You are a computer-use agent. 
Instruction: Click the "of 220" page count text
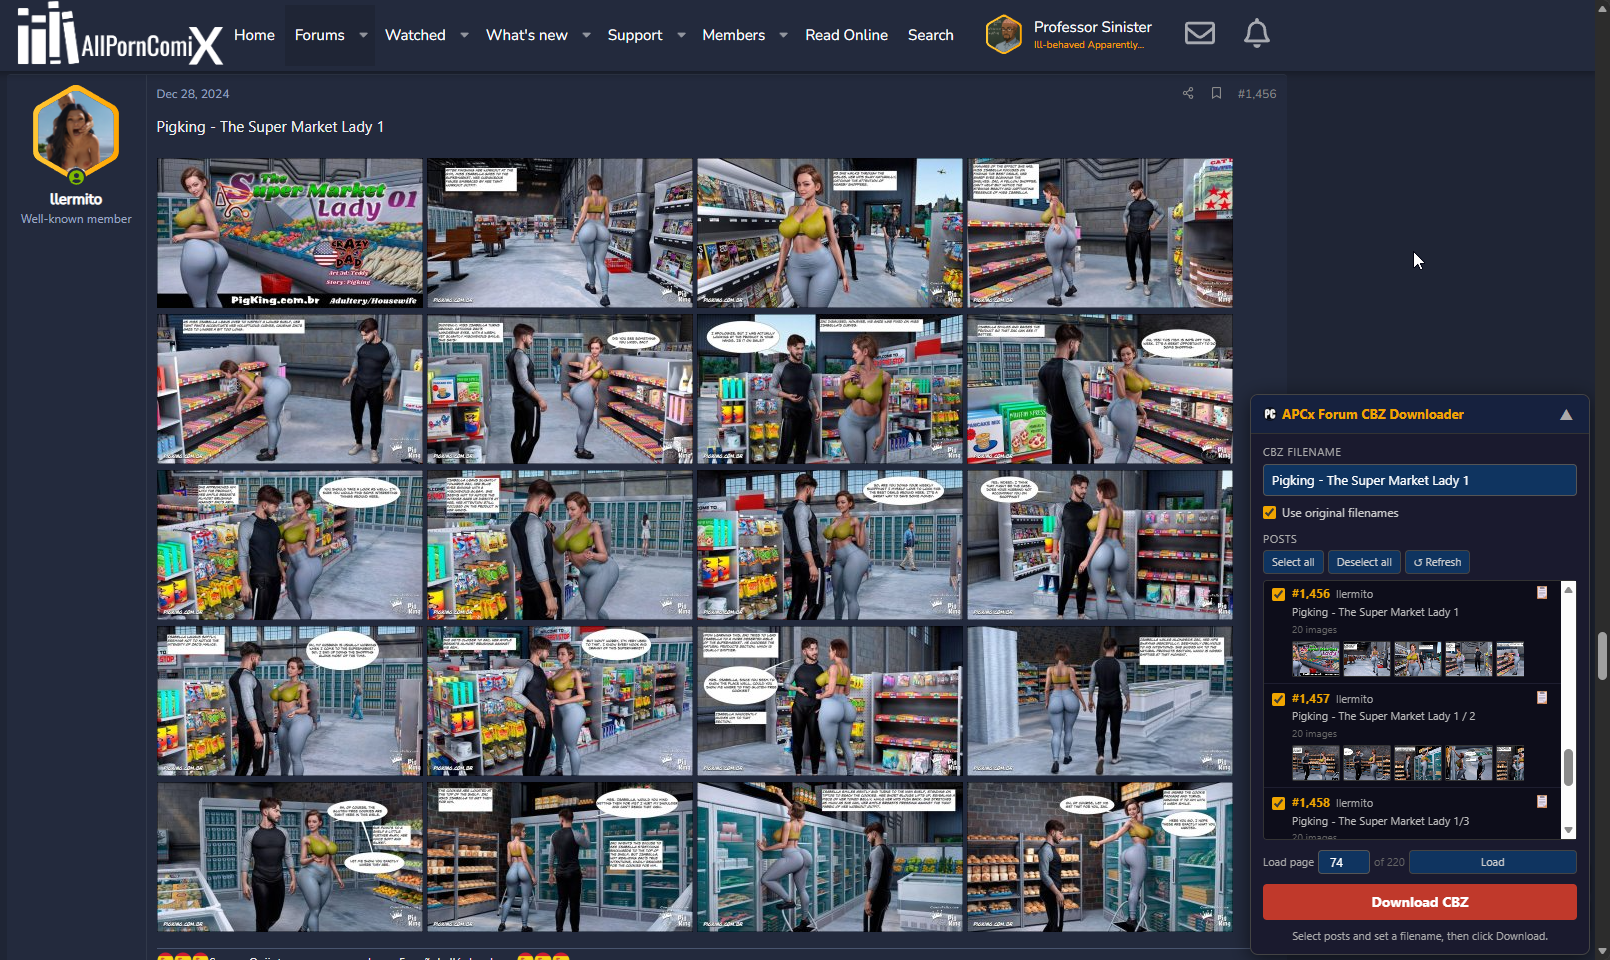1389,862
